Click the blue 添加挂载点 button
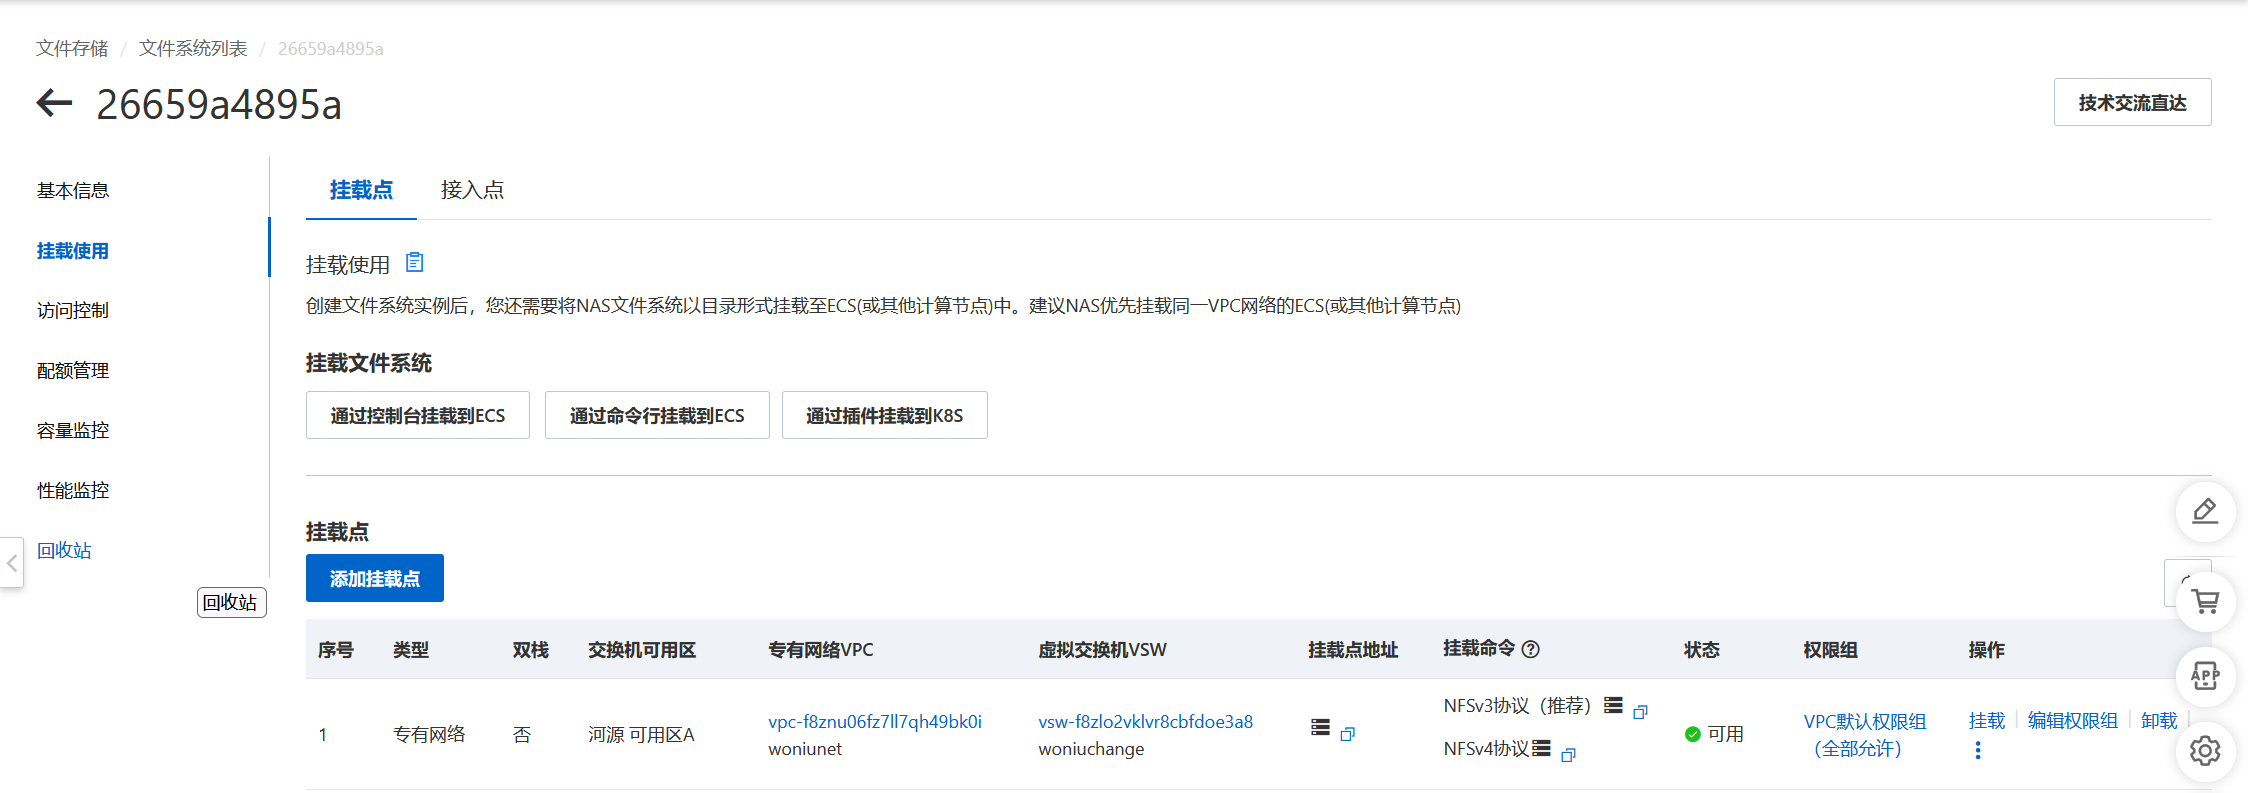The width and height of the screenshot is (2248, 793). click(375, 578)
